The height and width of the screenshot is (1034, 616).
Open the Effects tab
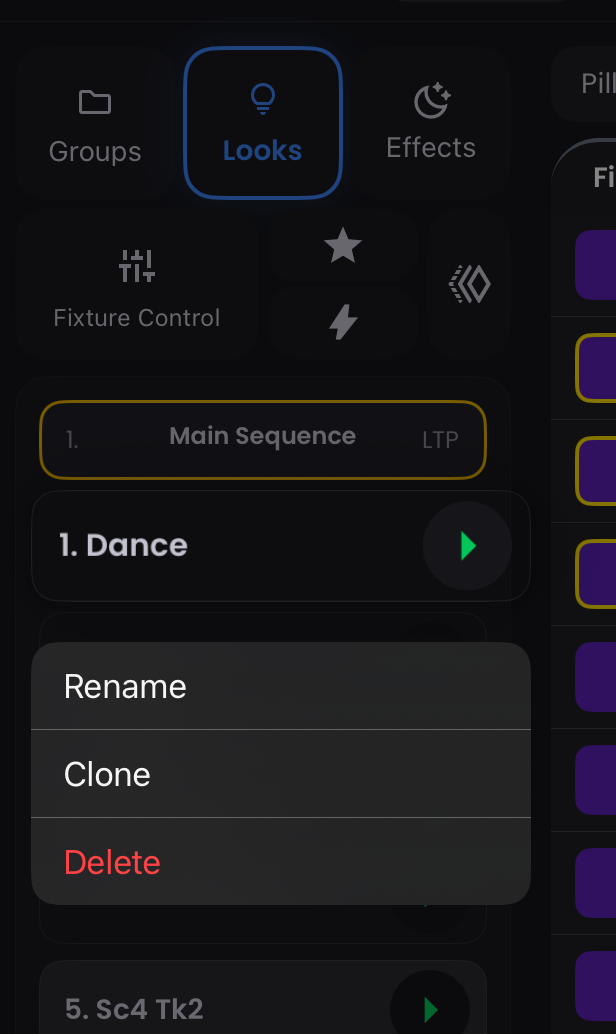click(431, 123)
